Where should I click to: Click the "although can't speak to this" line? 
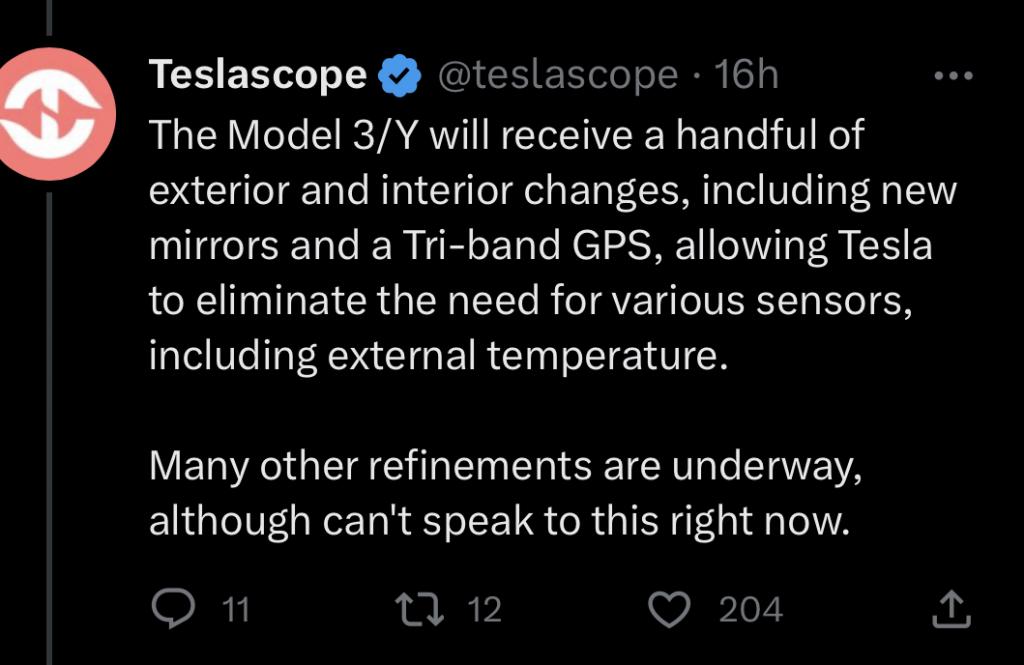point(499,522)
